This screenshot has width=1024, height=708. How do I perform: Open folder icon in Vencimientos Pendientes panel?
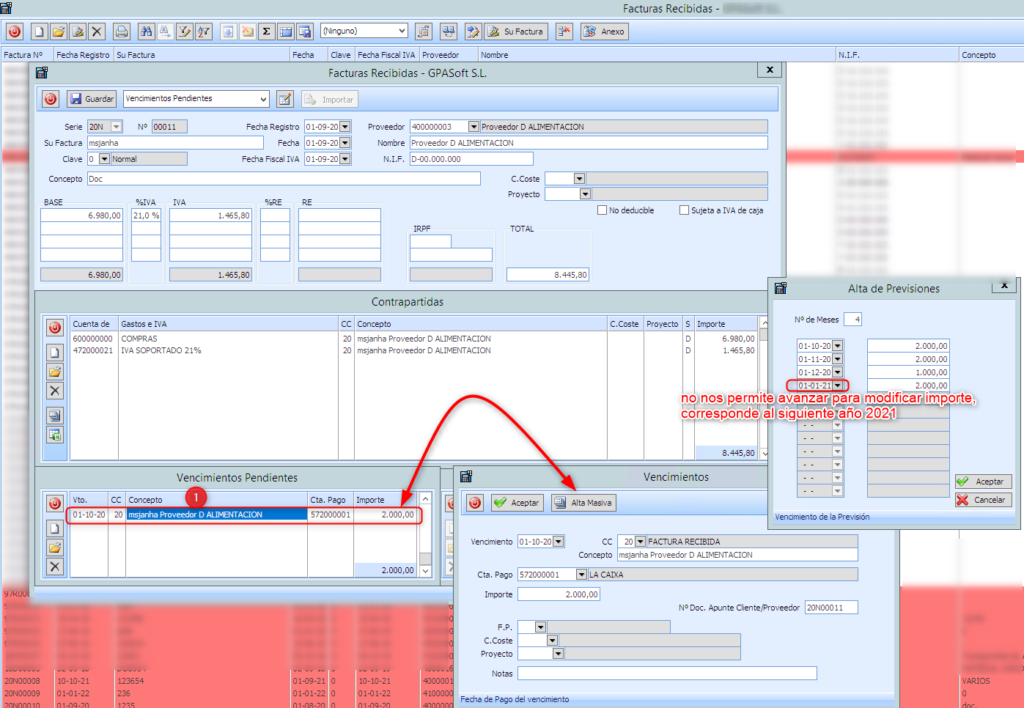55,547
